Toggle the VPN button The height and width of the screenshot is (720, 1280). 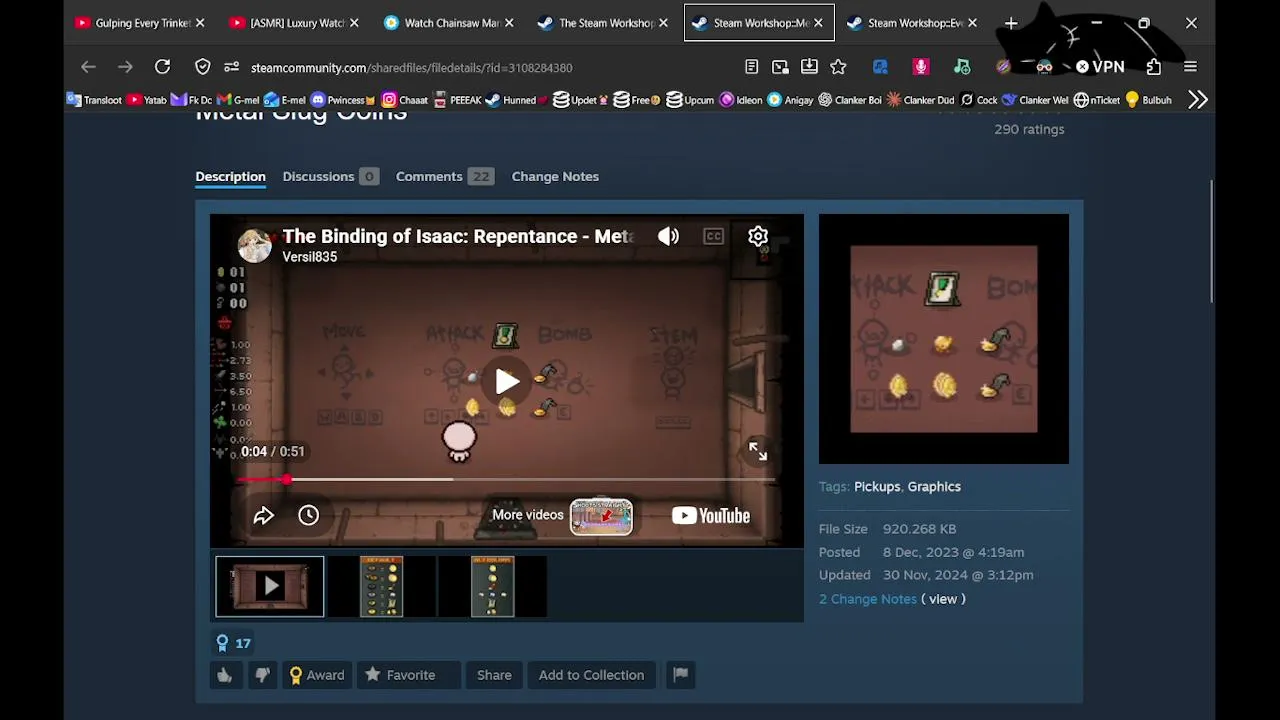[1100, 67]
